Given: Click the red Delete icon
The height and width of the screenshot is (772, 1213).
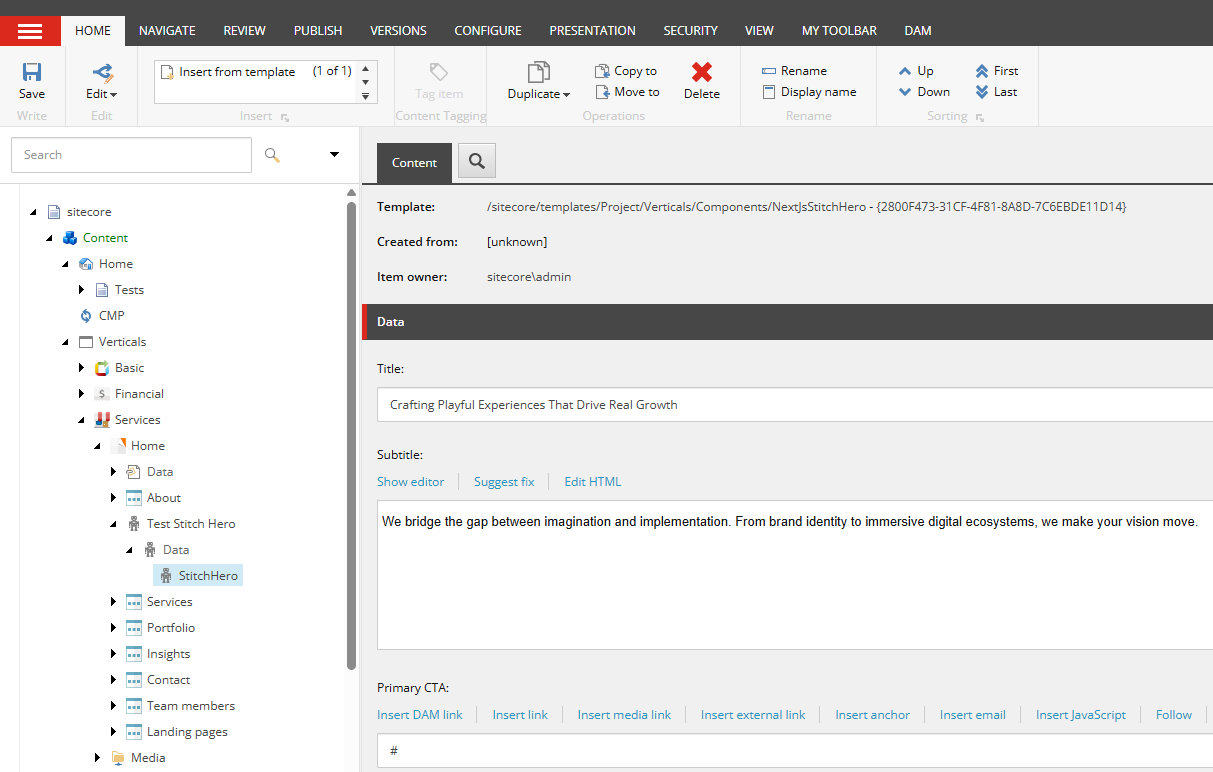Looking at the screenshot, I should point(701,73).
